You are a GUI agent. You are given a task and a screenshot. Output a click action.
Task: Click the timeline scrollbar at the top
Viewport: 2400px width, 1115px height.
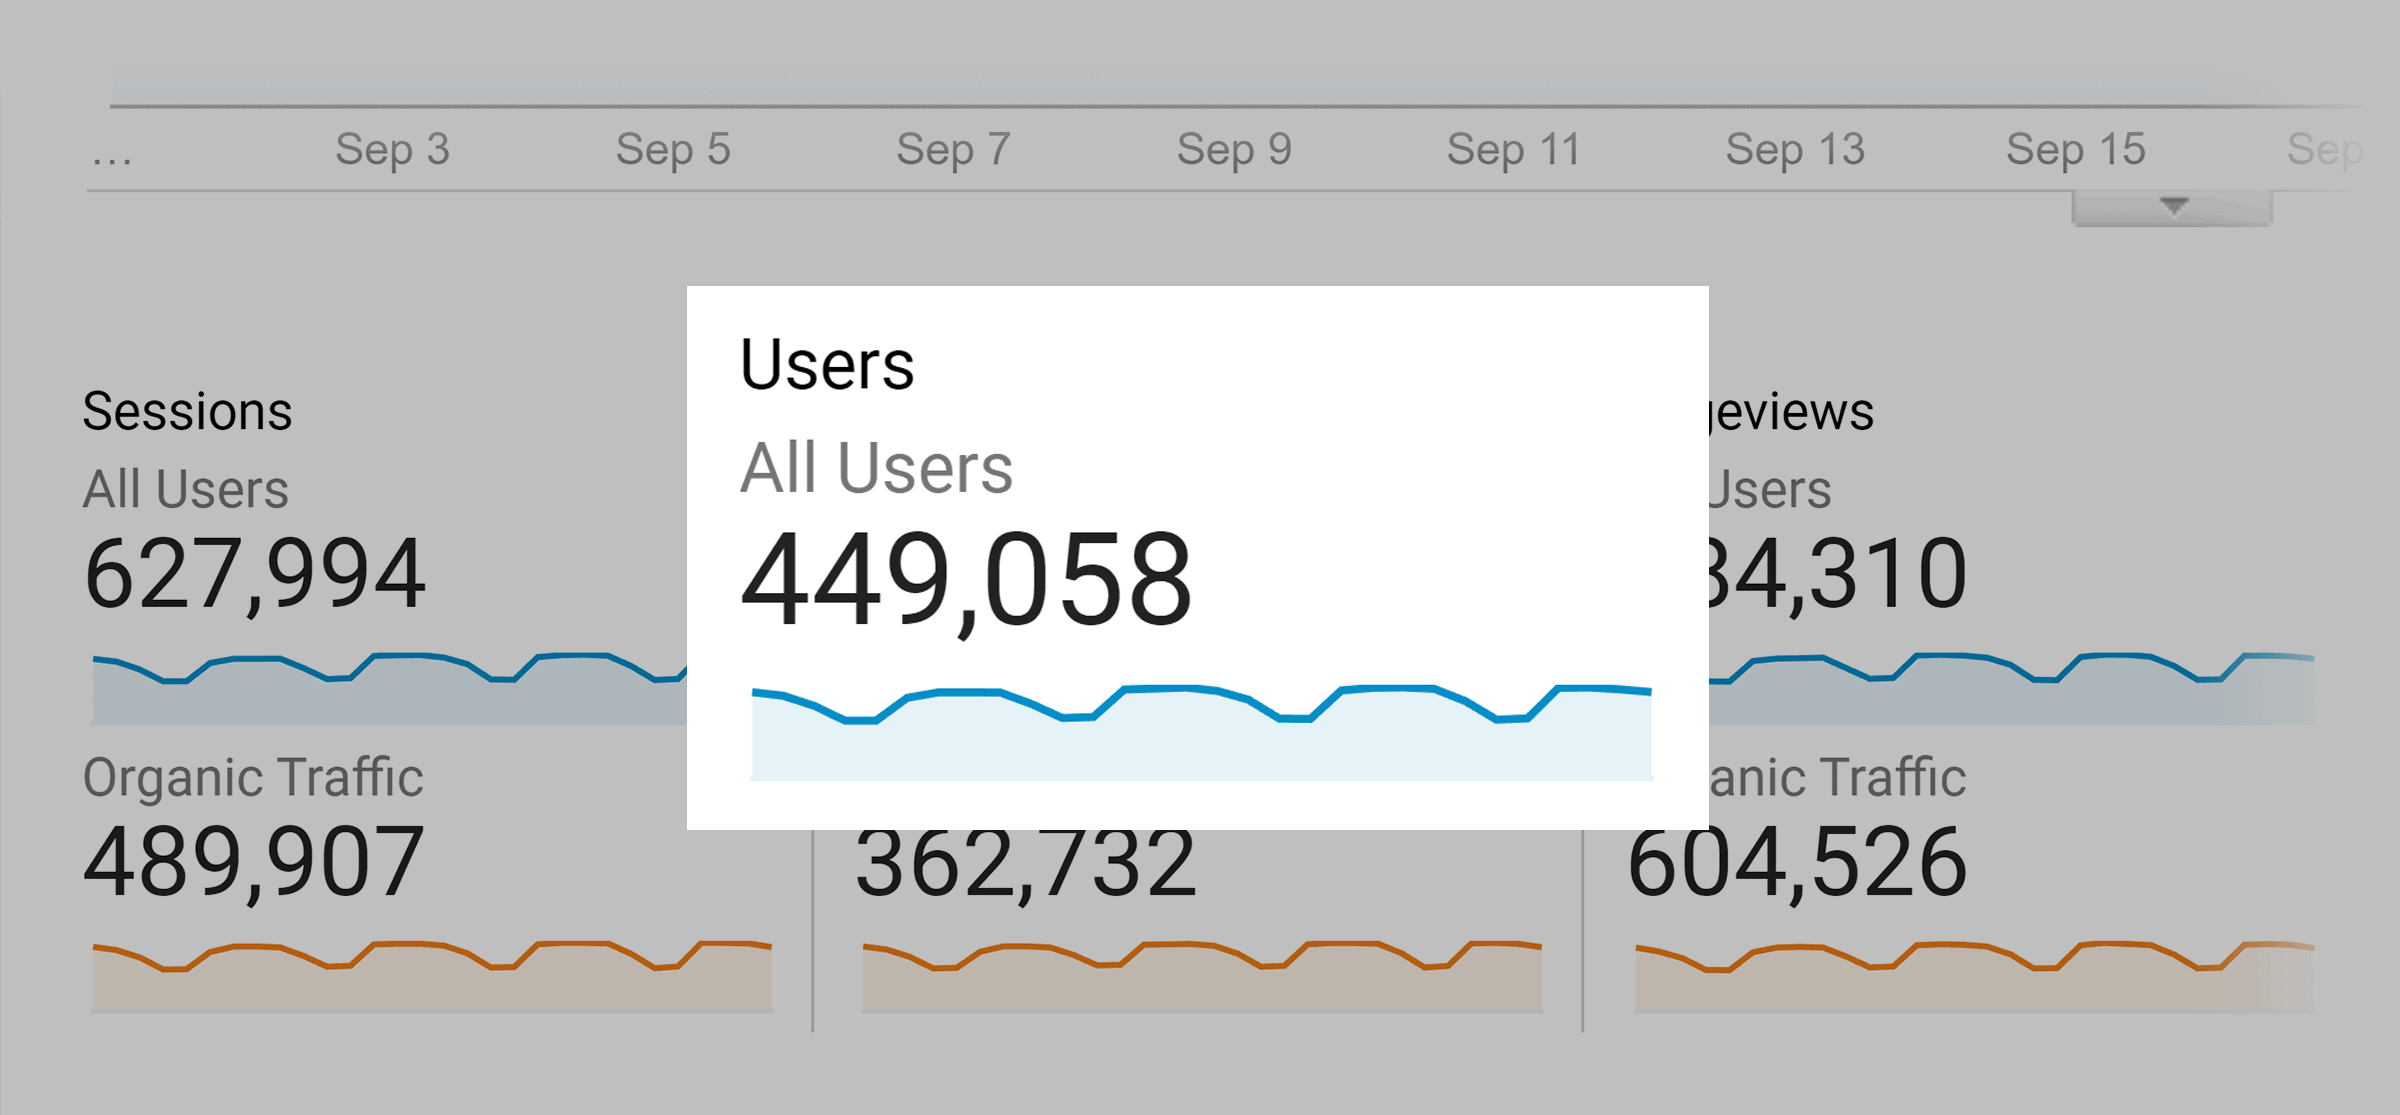pyautogui.click(x=1200, y=100)
